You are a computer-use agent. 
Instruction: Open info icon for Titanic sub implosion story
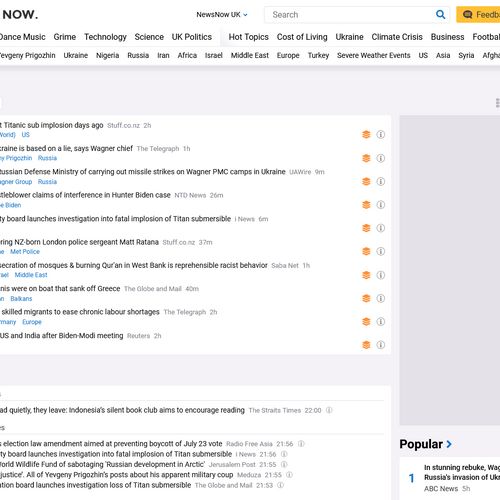(381, 134)
